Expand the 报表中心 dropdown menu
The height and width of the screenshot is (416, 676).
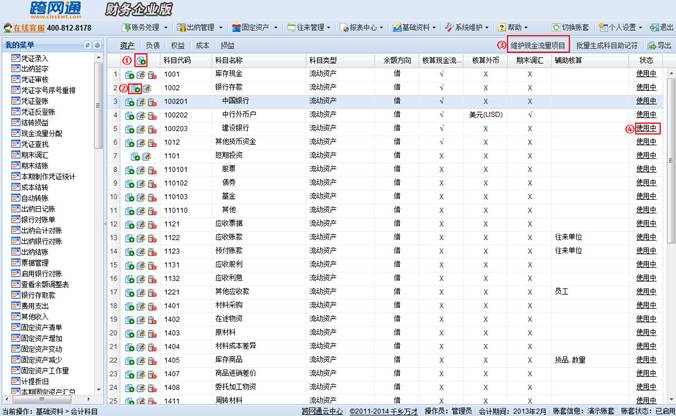click(x=355, y=27)
